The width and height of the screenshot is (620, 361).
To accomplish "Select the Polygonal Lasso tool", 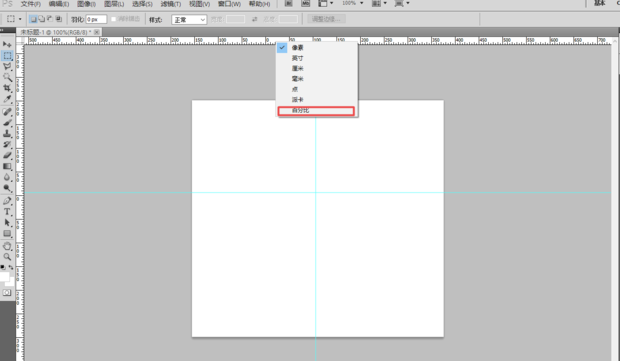I will (x=7, y=66).
